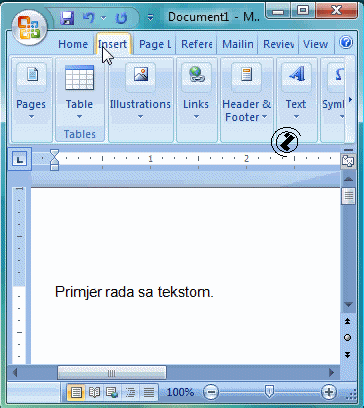The width and height of the screenshot is (364, 408).
Task: Click the Header & Footer icon
Action: point(246,77)
